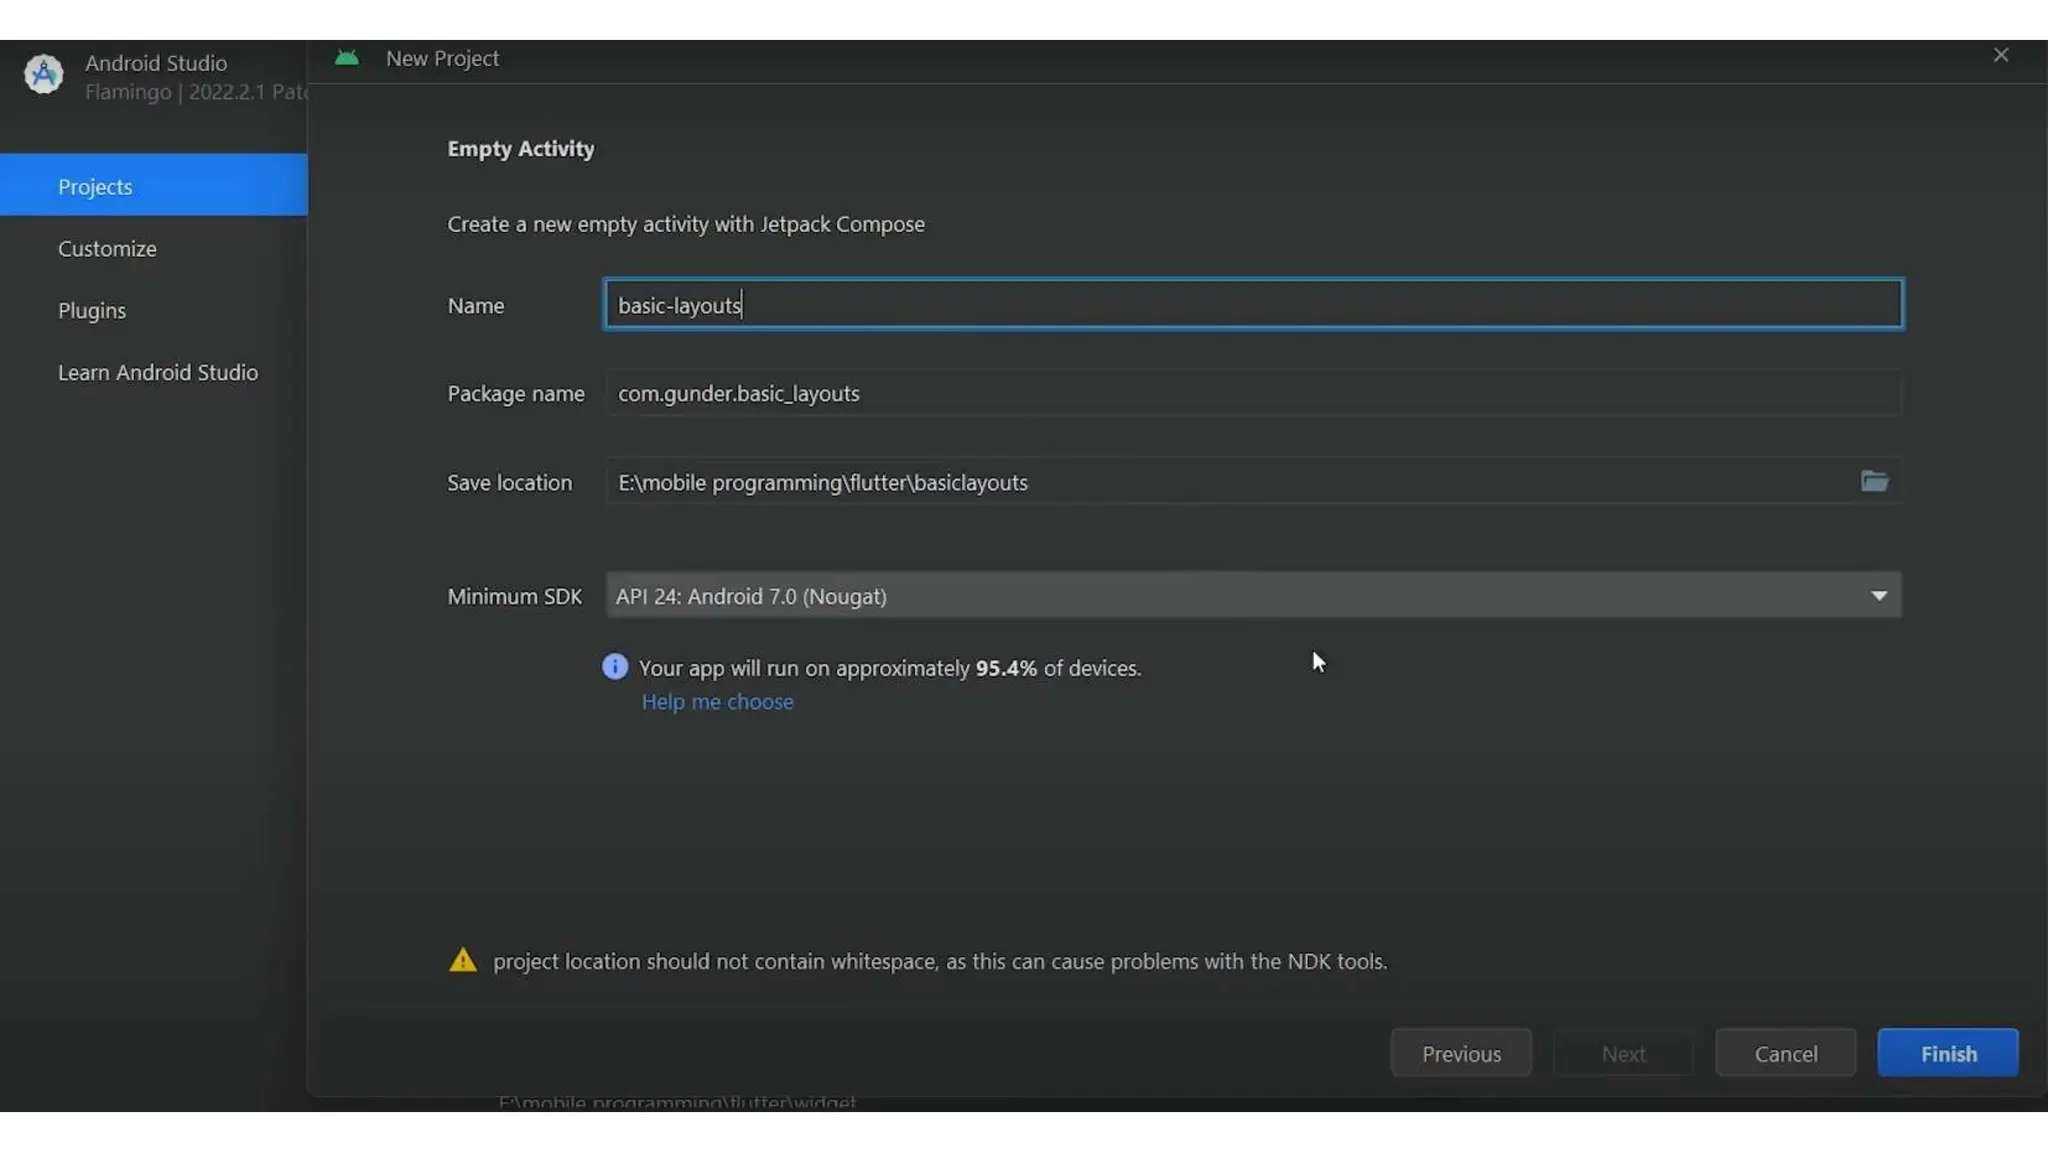Click the blue info icon near device percentage

[615, 667]
